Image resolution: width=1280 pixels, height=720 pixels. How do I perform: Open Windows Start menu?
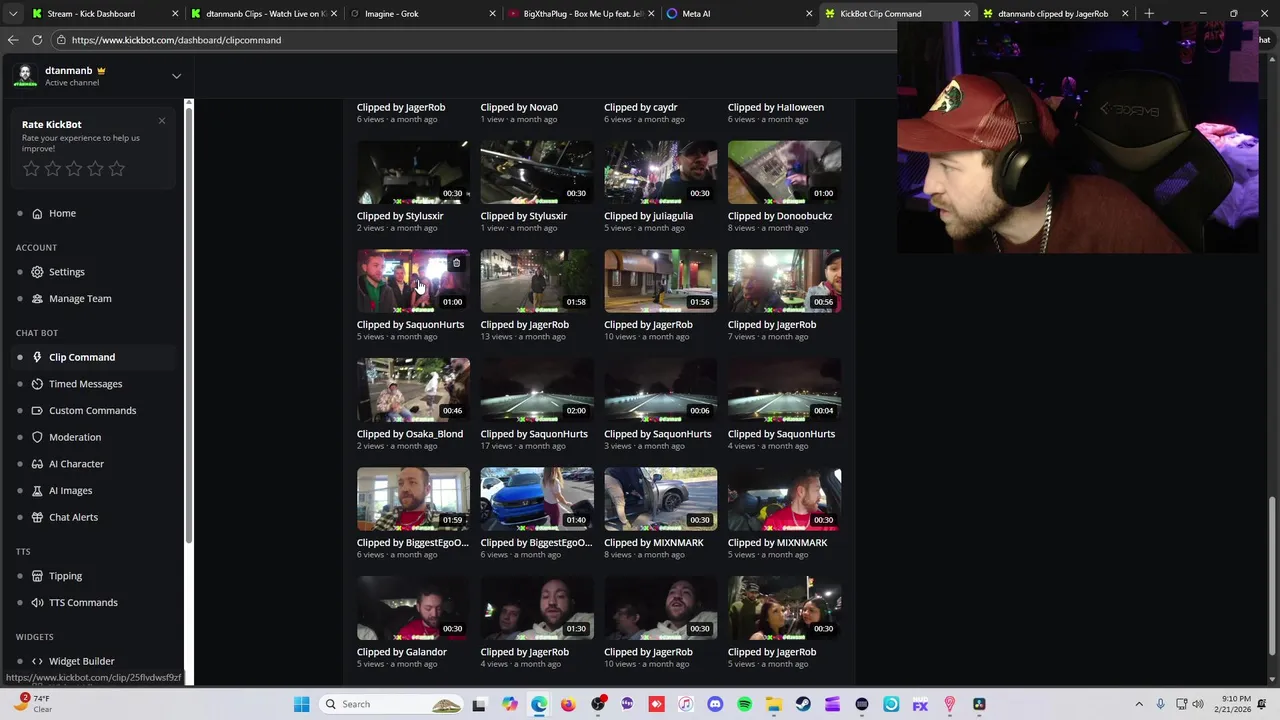(301, 704)
